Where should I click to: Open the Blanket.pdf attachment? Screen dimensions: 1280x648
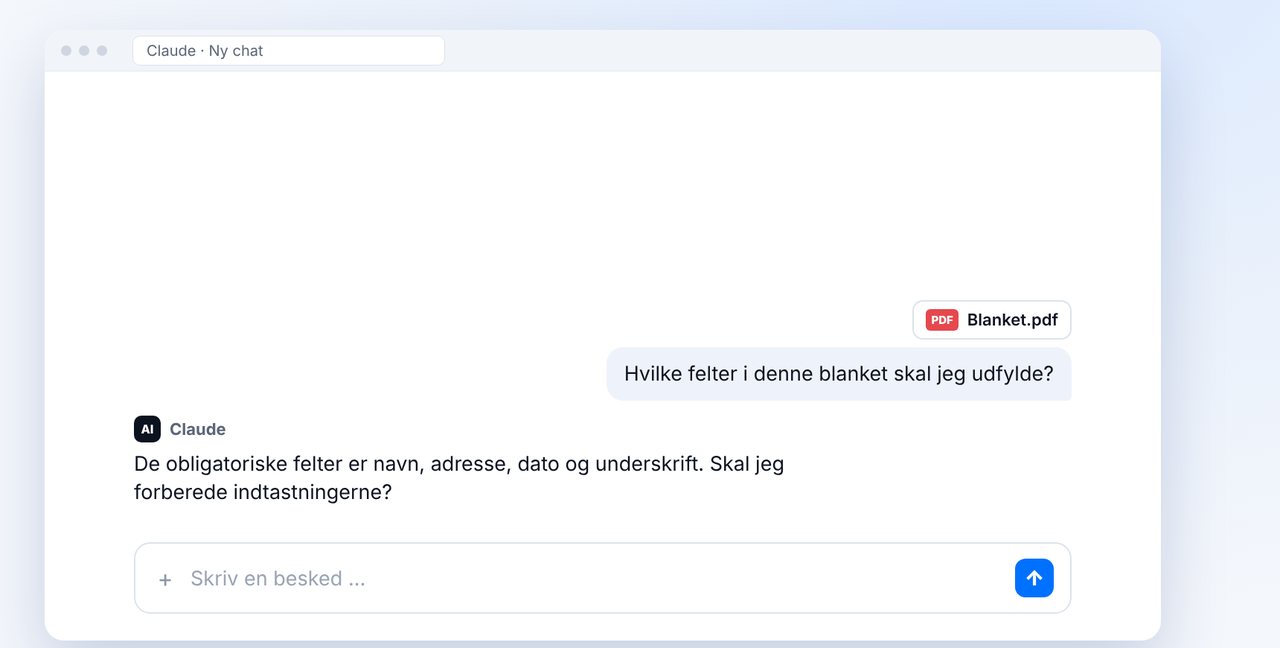point(992,320)
